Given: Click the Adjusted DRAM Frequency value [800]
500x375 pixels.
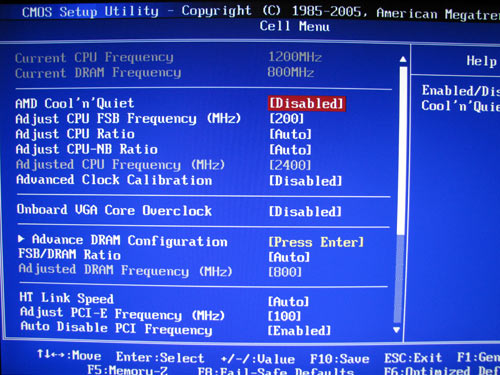Looking at the screenshot, I should click(285, 272).
